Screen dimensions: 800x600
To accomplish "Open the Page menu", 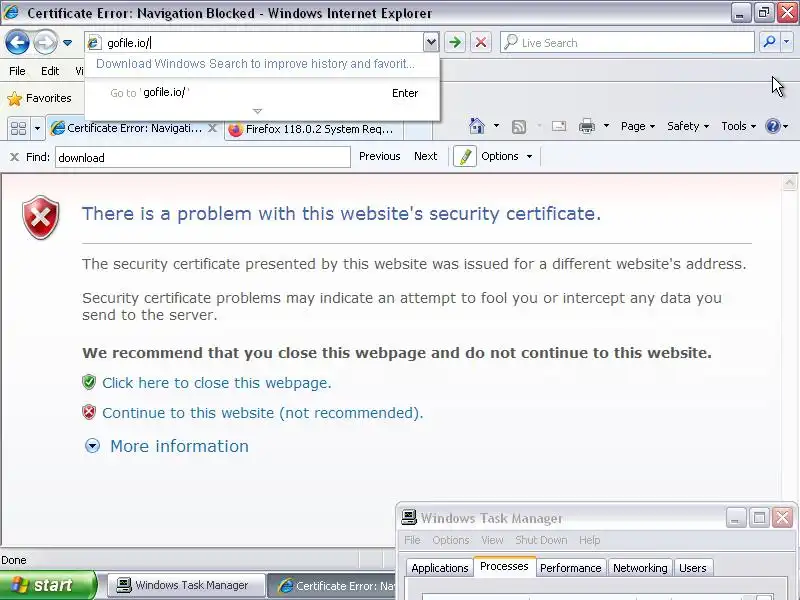I will tap(638, 126).
